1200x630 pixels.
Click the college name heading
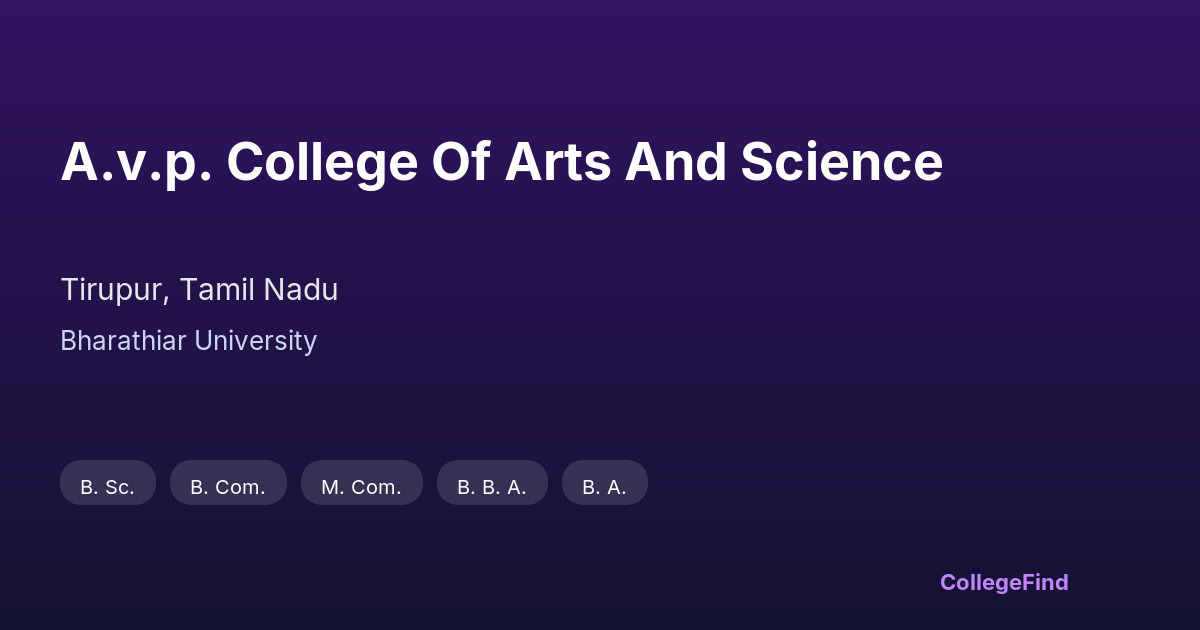pos(501,162)
